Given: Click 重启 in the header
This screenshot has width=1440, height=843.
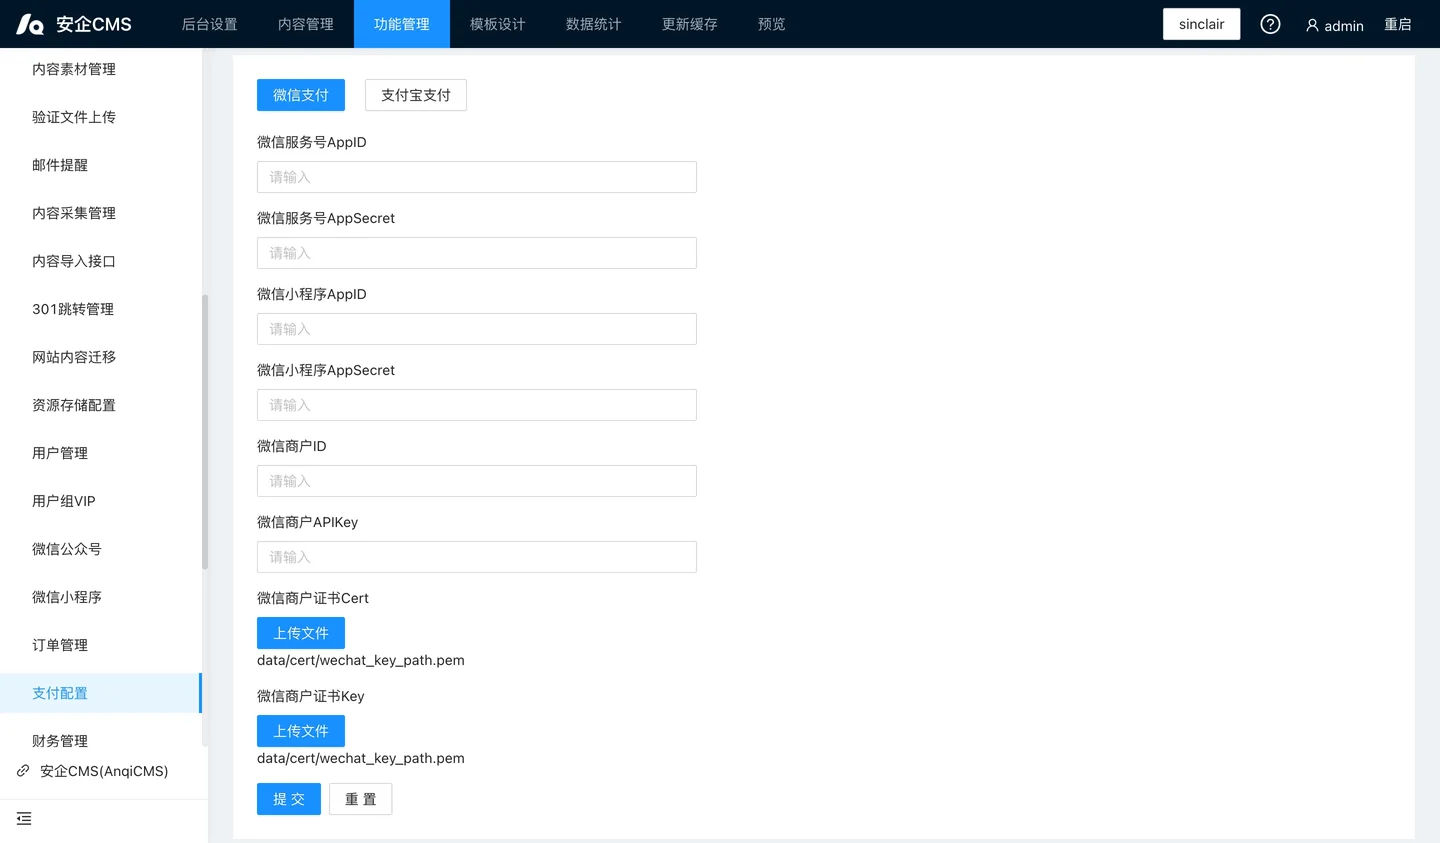Looking at the screenshot, I should tap(1398, 25).
